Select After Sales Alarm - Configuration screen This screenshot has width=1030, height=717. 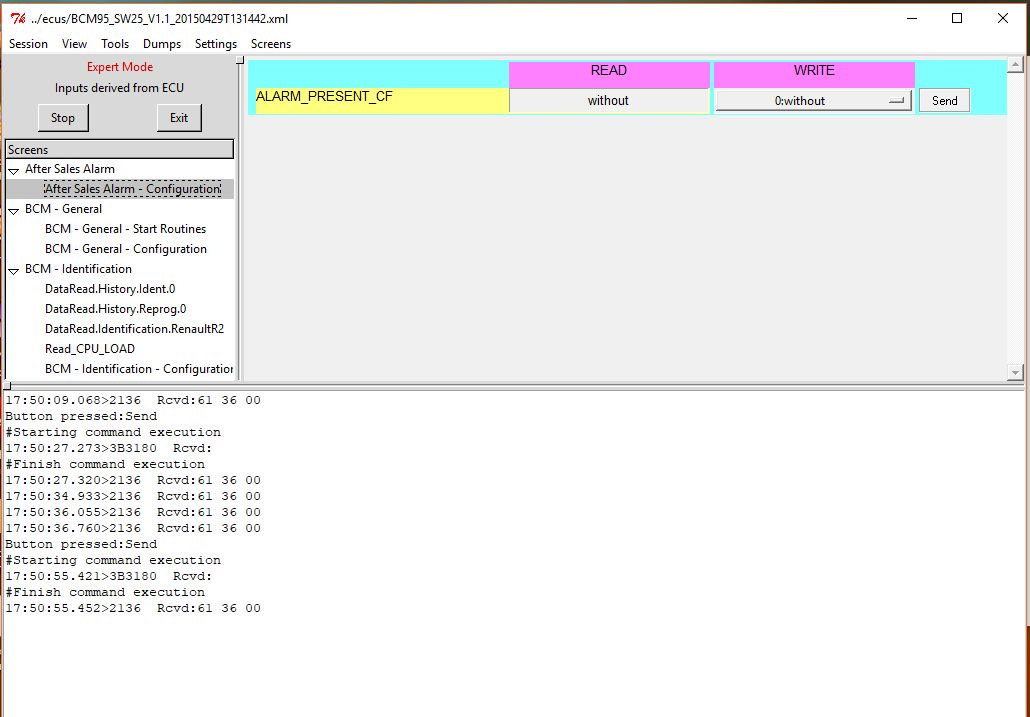(x=133, y=189)
